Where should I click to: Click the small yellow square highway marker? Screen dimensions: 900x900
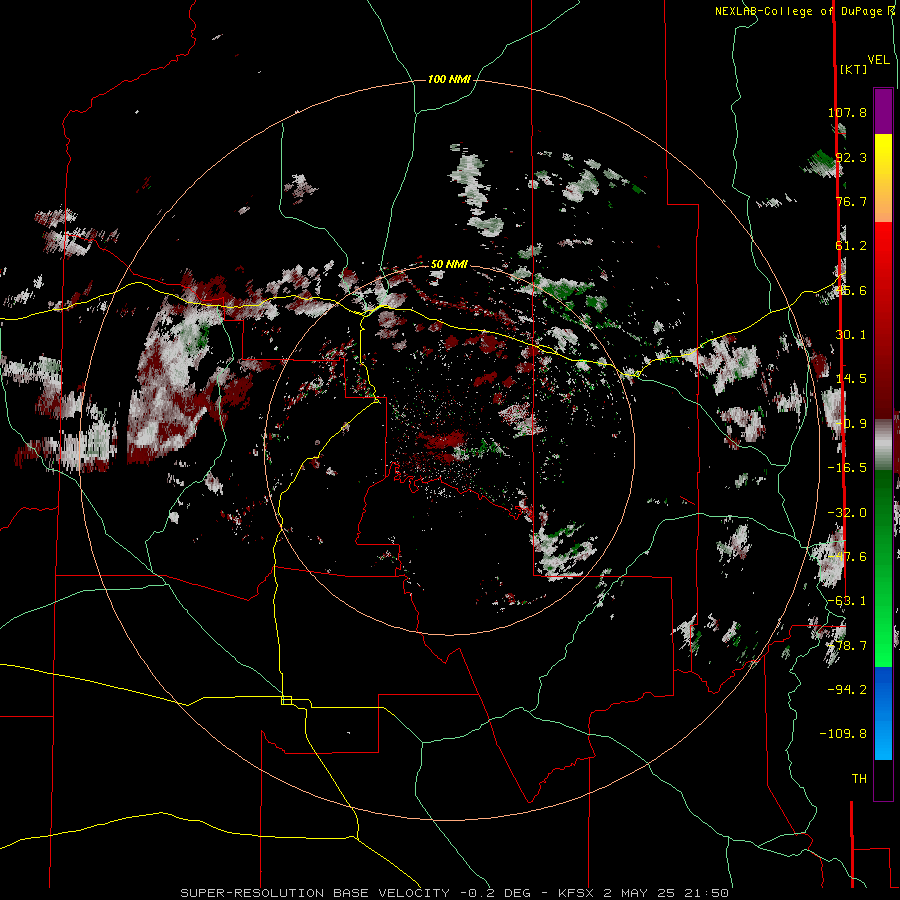pos(286,700)
